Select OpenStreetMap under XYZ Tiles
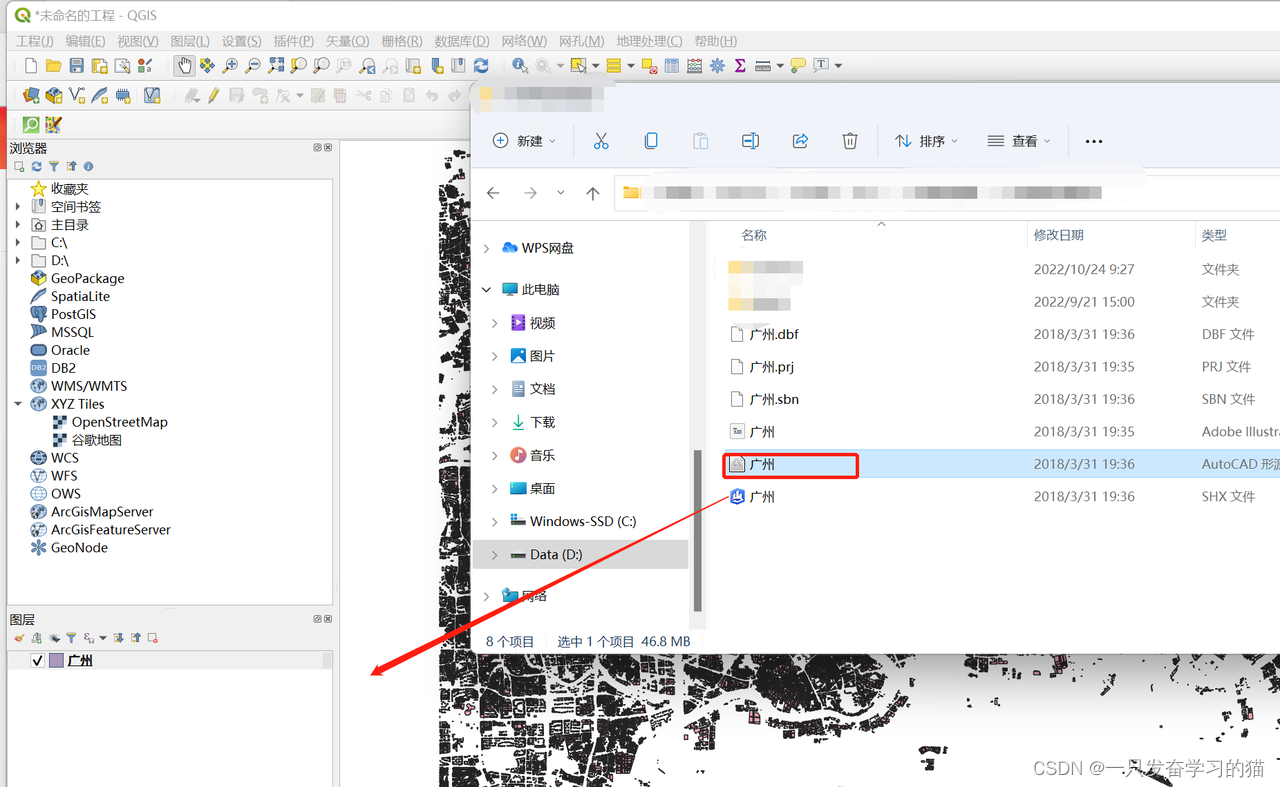The height and width of the screenshot is (787, 1280). tap(119, 422)
